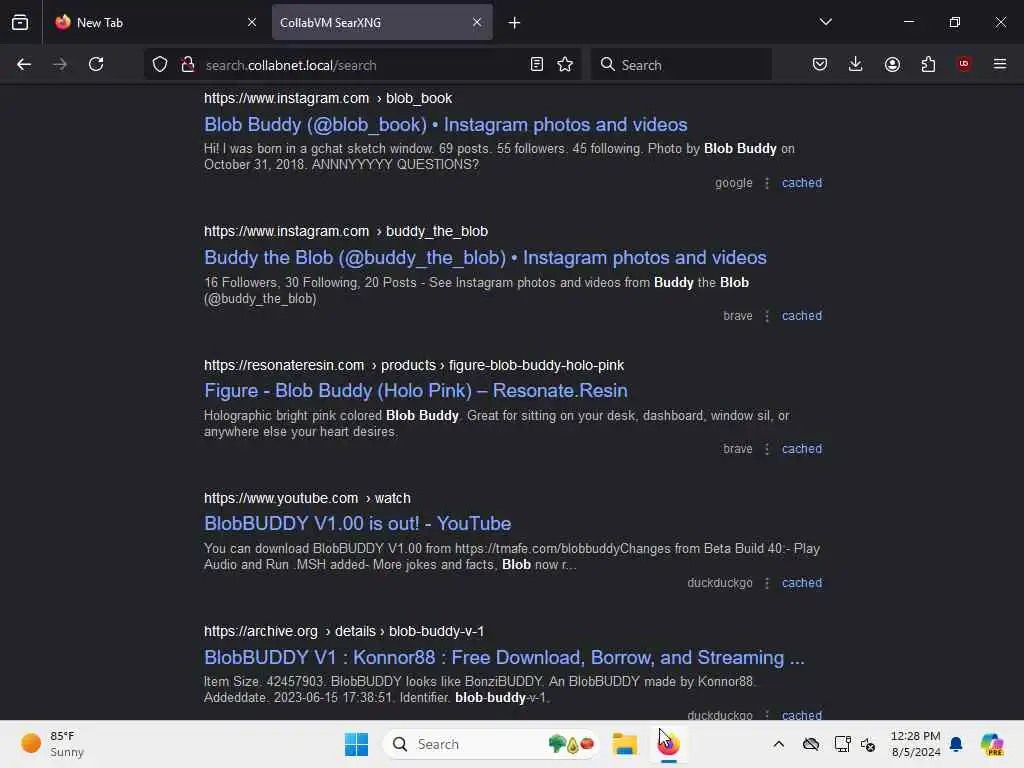Open options dots for the Resonate.Resin result

point(767,450)
